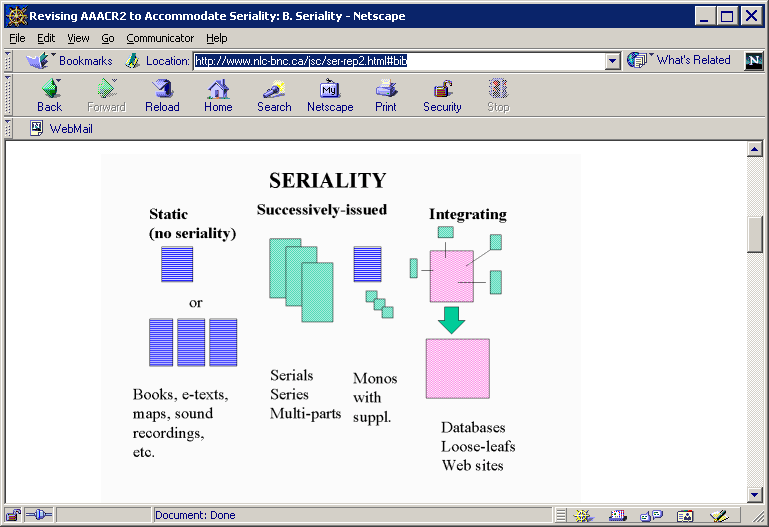Image resolution: width=769 pixels, height=527 pixels.
Task: Open the Edit menu
Action: pyautogui.click(x=46, y=38)
